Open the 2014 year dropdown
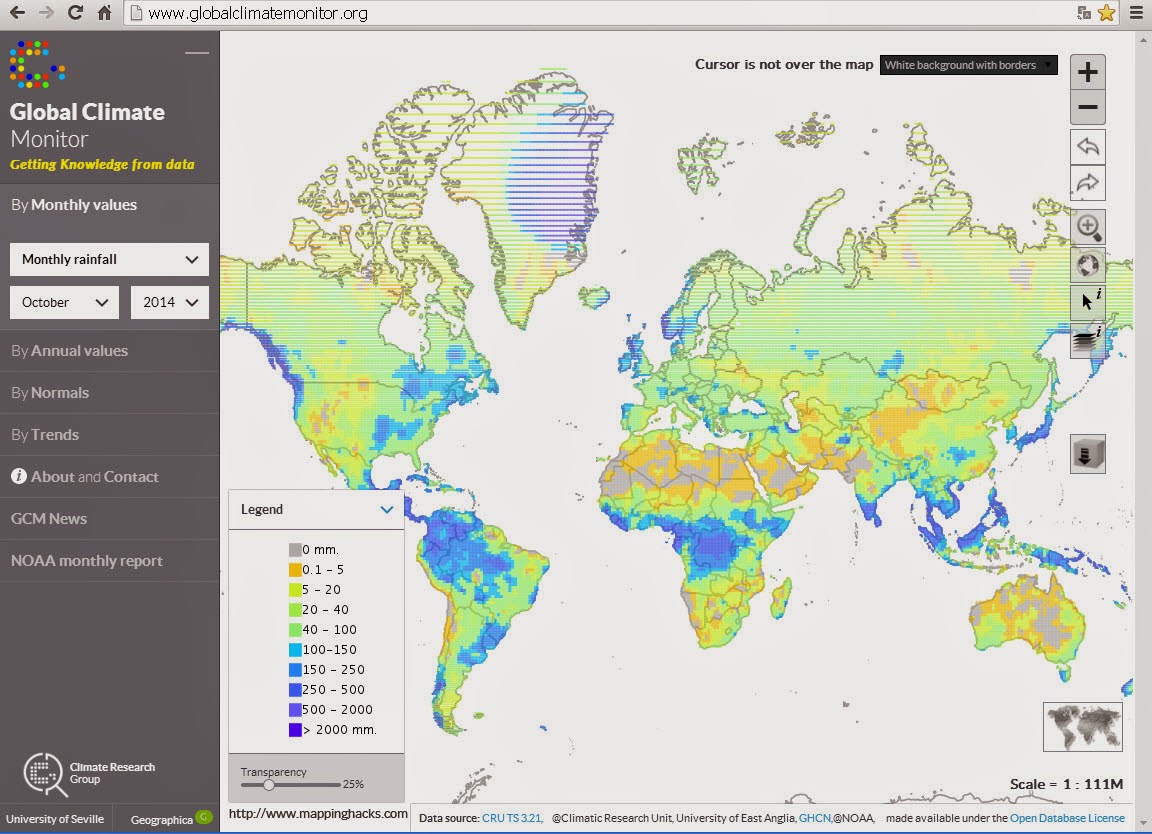Viewport: 1152px width, 834px height. click(x=169, y=302)
